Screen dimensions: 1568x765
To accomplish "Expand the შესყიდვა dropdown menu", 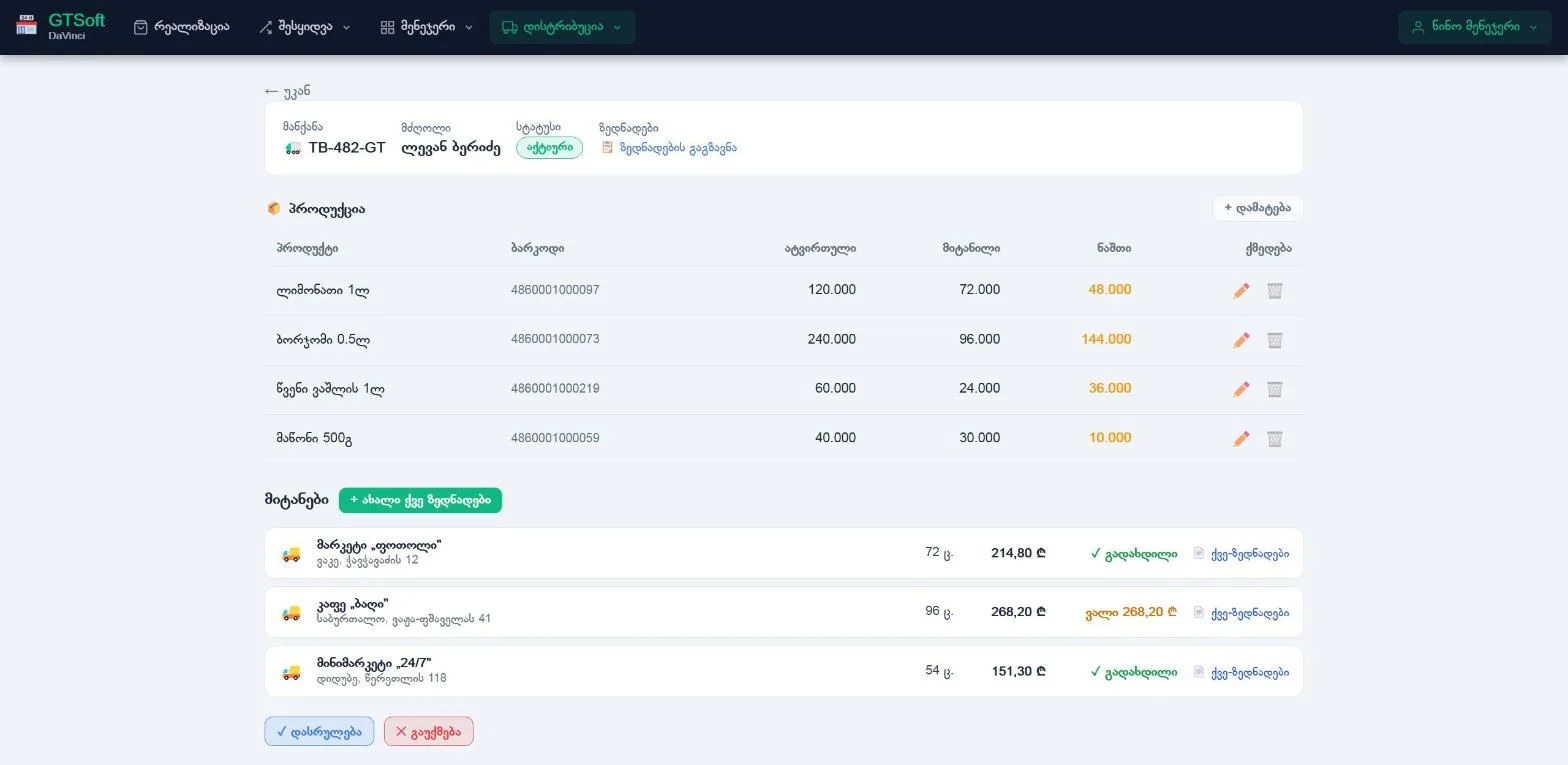I will click(x=304, y=27).
